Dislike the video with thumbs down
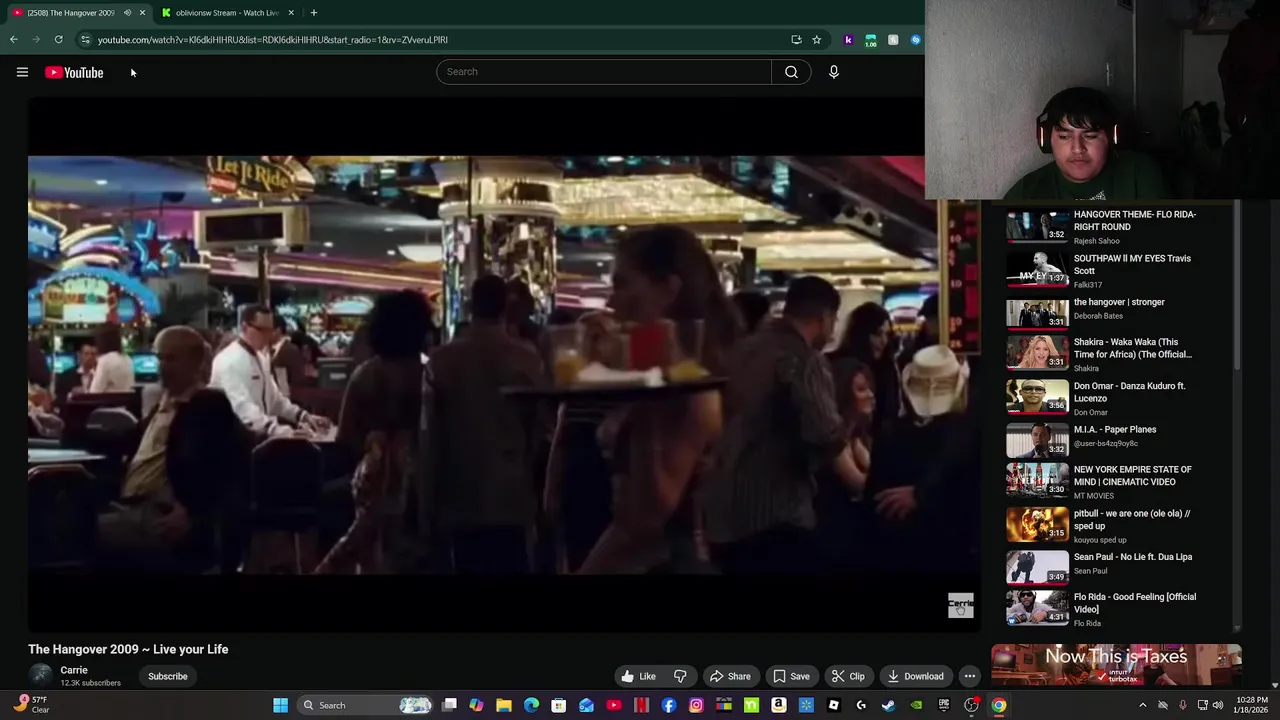Viewport: 1280px width, 720px height. 680,676
